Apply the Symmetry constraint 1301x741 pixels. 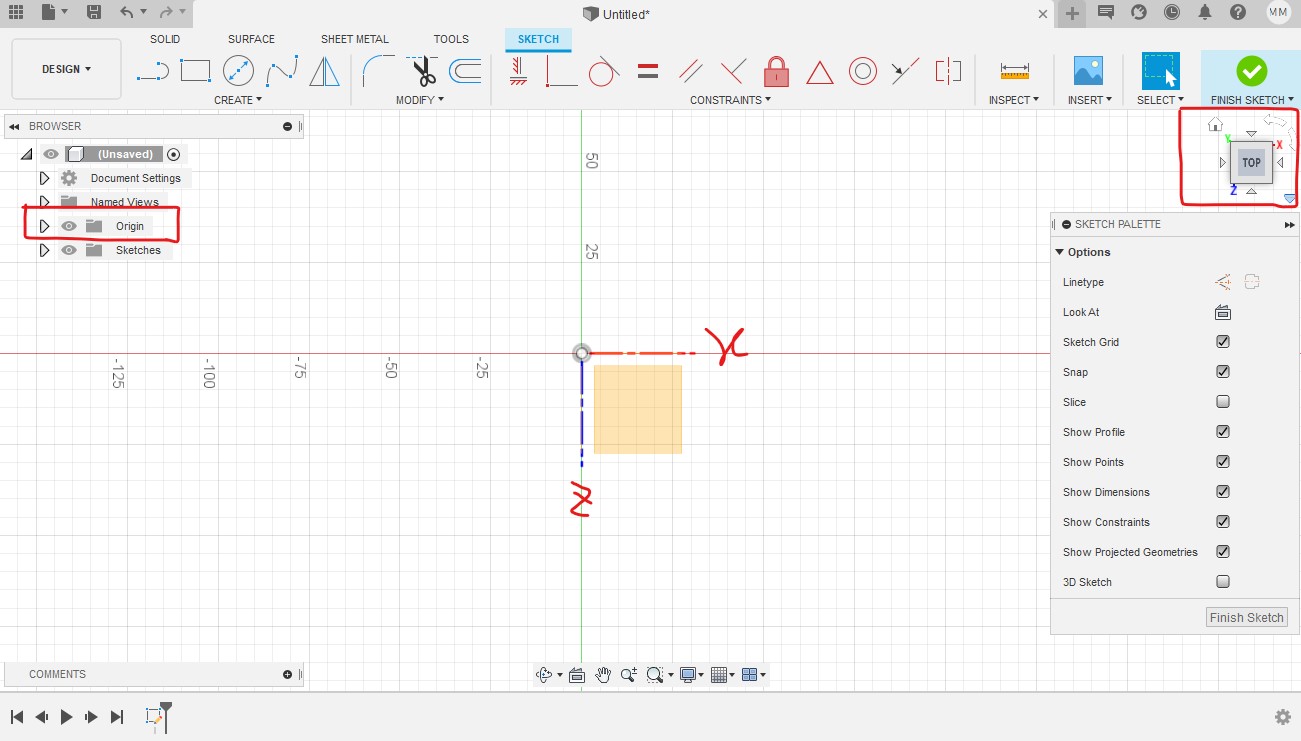coord(948,71)
